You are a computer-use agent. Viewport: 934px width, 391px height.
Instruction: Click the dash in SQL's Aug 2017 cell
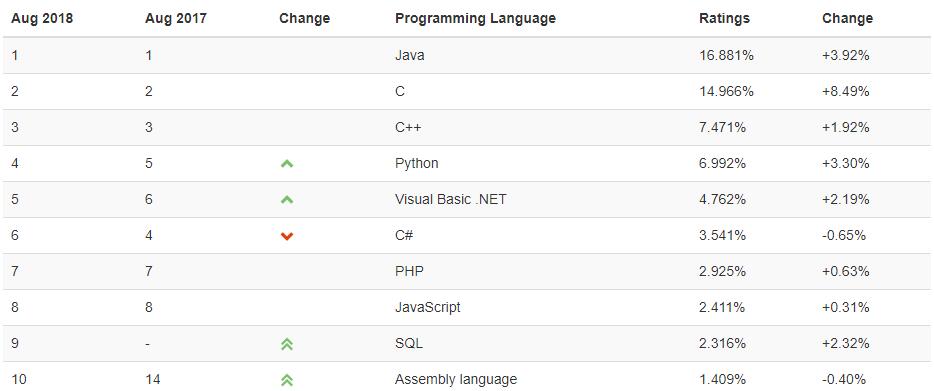148,344
